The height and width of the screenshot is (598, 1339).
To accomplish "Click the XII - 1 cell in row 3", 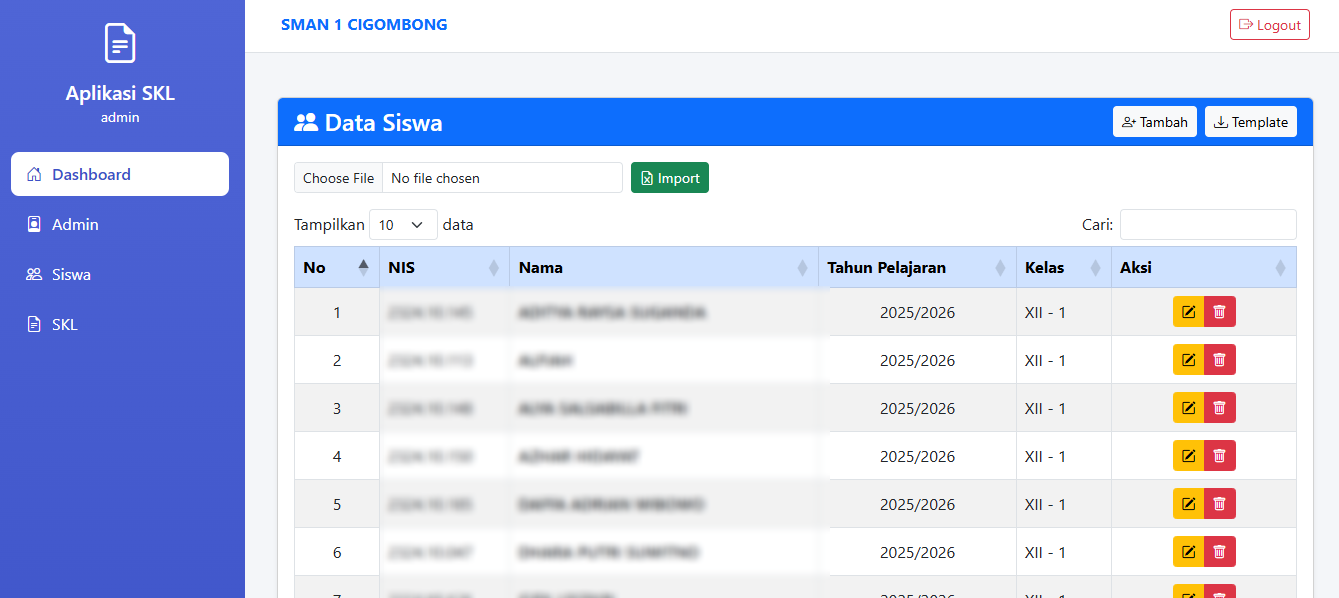I will coord(1064,408).
